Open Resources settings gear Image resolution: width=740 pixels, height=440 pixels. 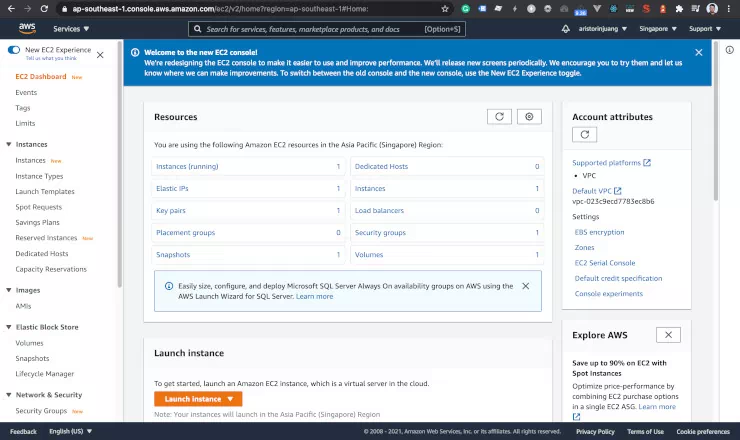click(x=529, y=117)
